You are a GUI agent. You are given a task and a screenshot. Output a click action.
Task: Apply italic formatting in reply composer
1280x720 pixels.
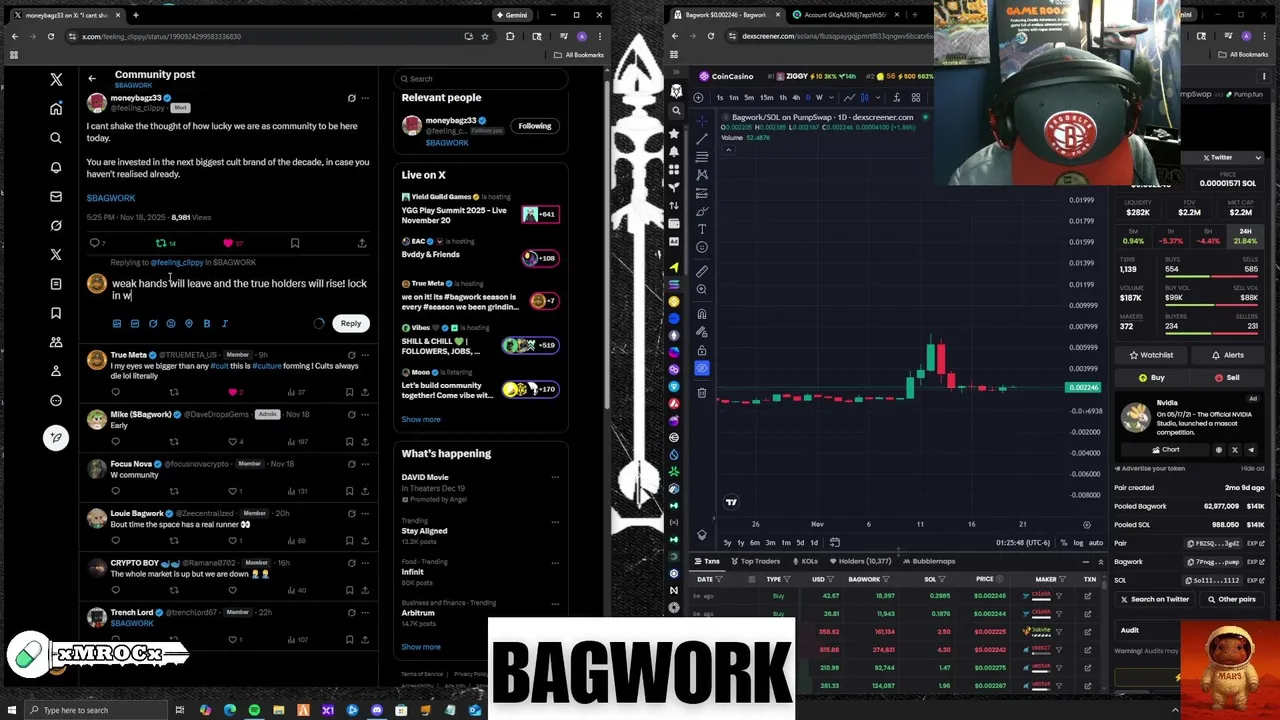[x=225, y=324]
